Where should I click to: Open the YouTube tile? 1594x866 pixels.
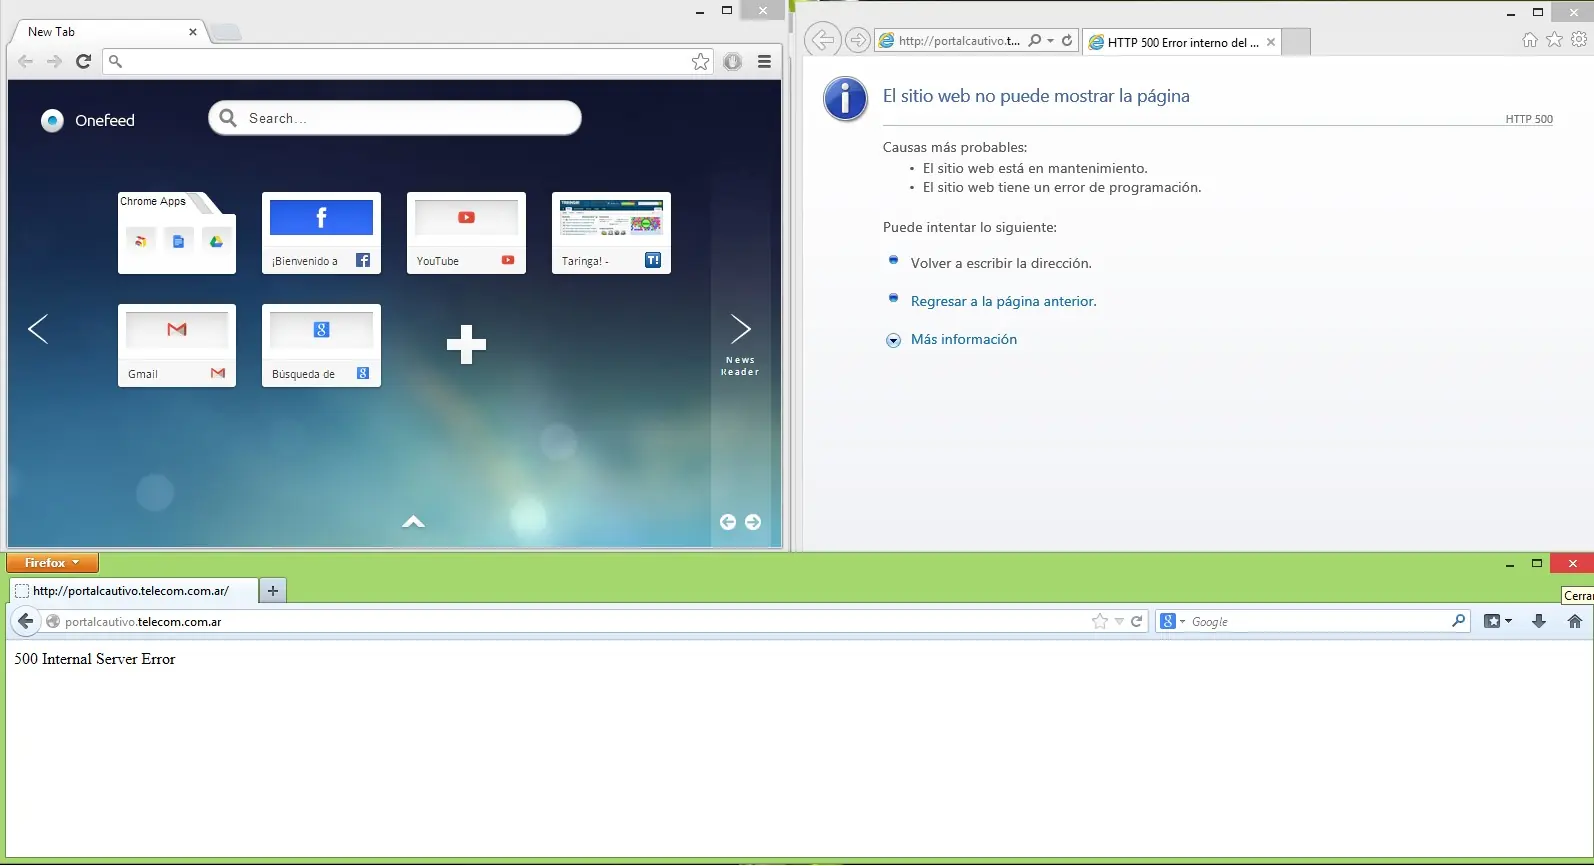[466, 233]
